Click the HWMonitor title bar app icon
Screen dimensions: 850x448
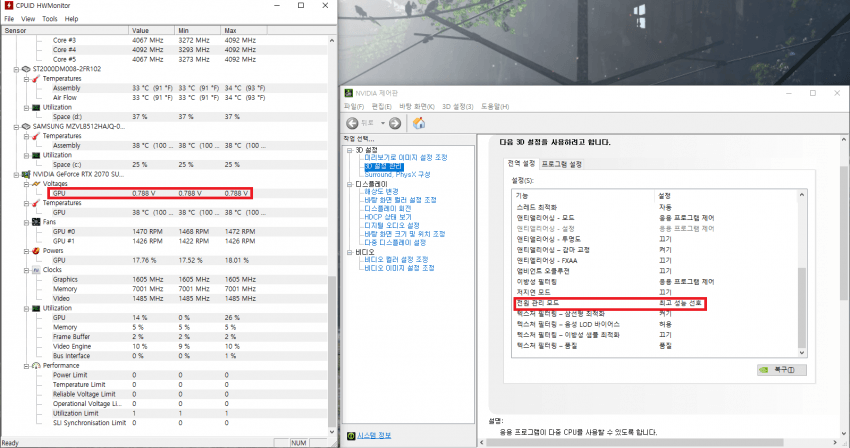click(x=8, y=5)
